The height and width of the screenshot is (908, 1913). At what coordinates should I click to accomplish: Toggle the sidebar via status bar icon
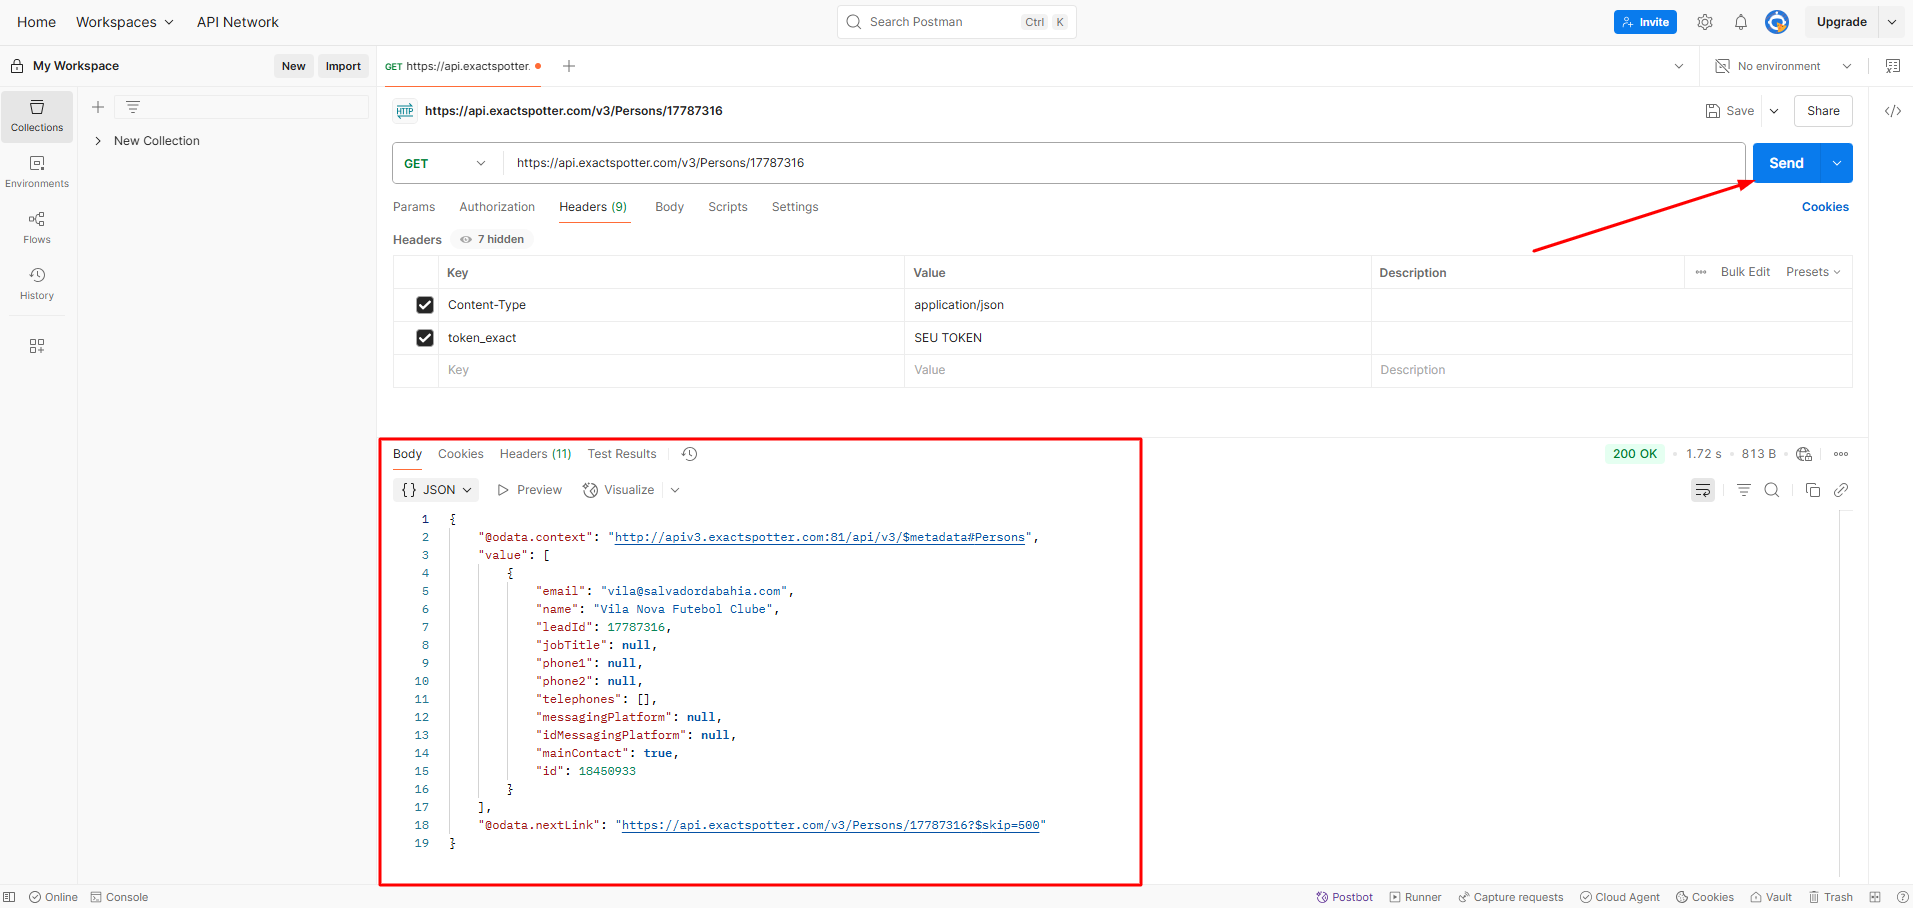(x=9, y=897)
